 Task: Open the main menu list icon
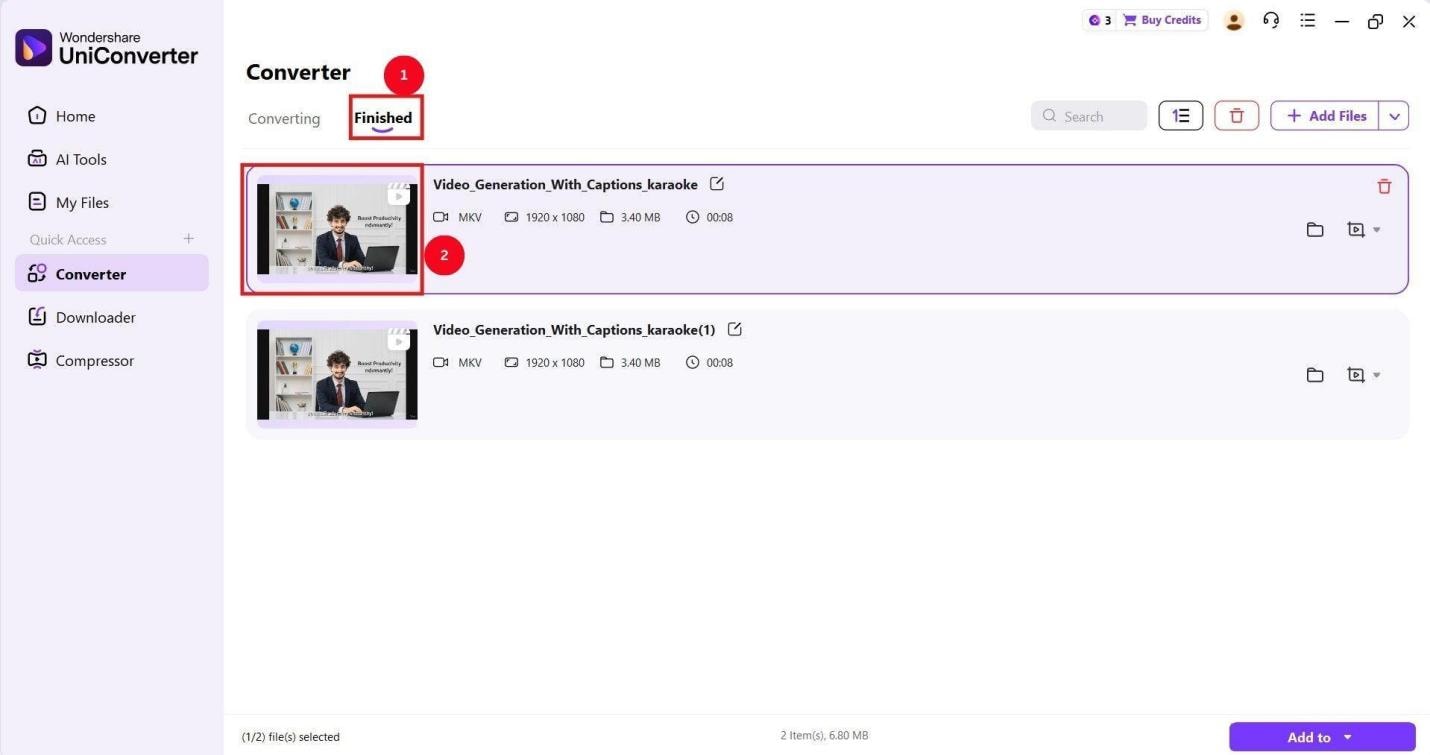[x=1307, y=20]
